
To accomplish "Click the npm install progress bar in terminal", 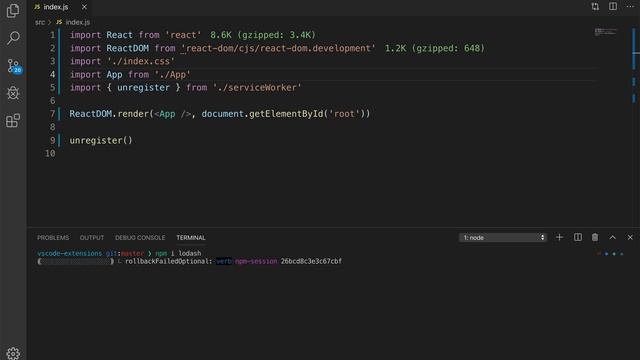I will (x=76, y=261).
